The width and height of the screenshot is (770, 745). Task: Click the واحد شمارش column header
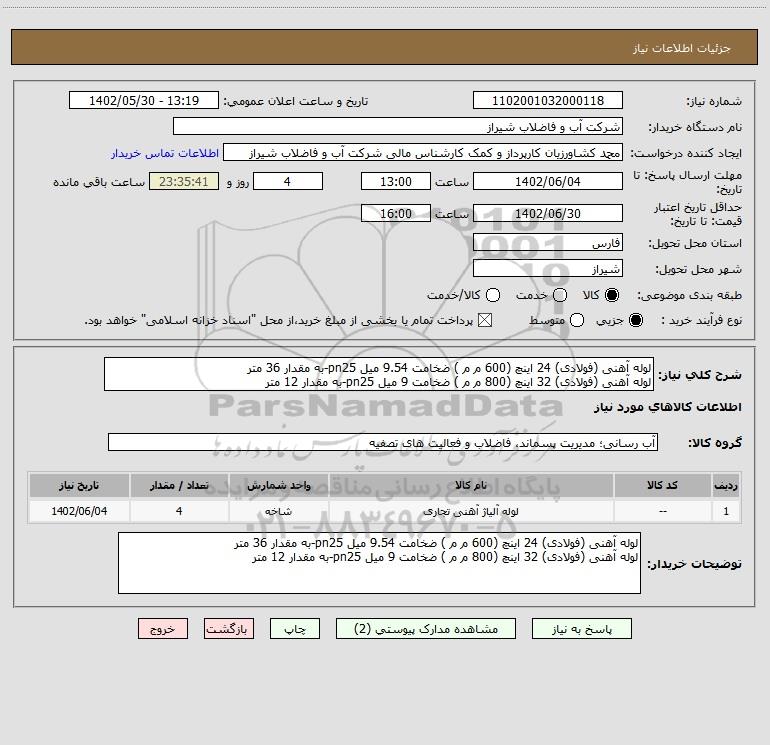[x=278, y=485]
